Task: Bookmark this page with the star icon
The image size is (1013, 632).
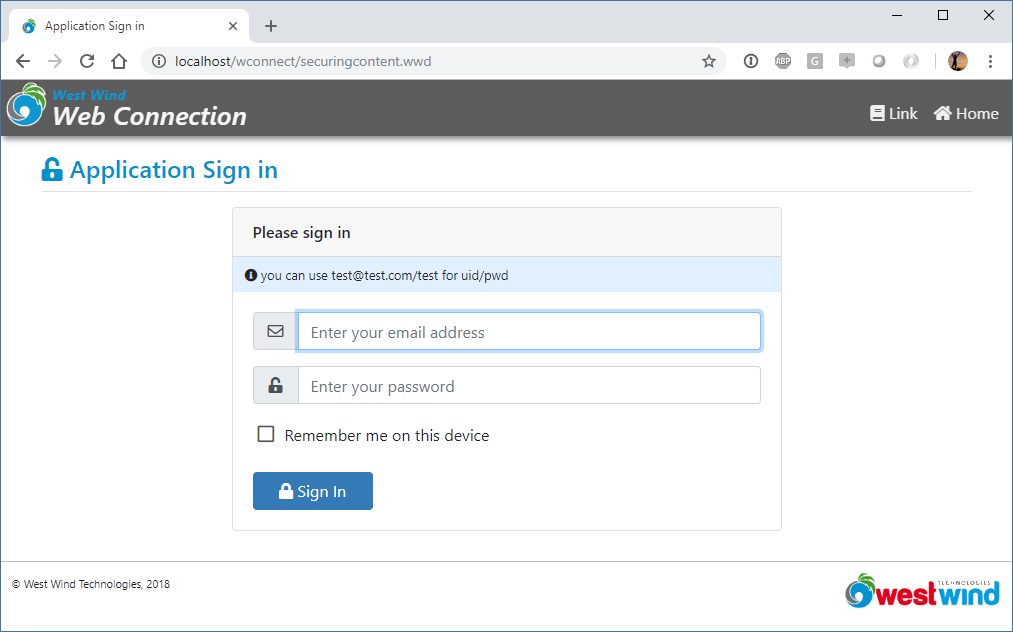Action: point(709,61)
